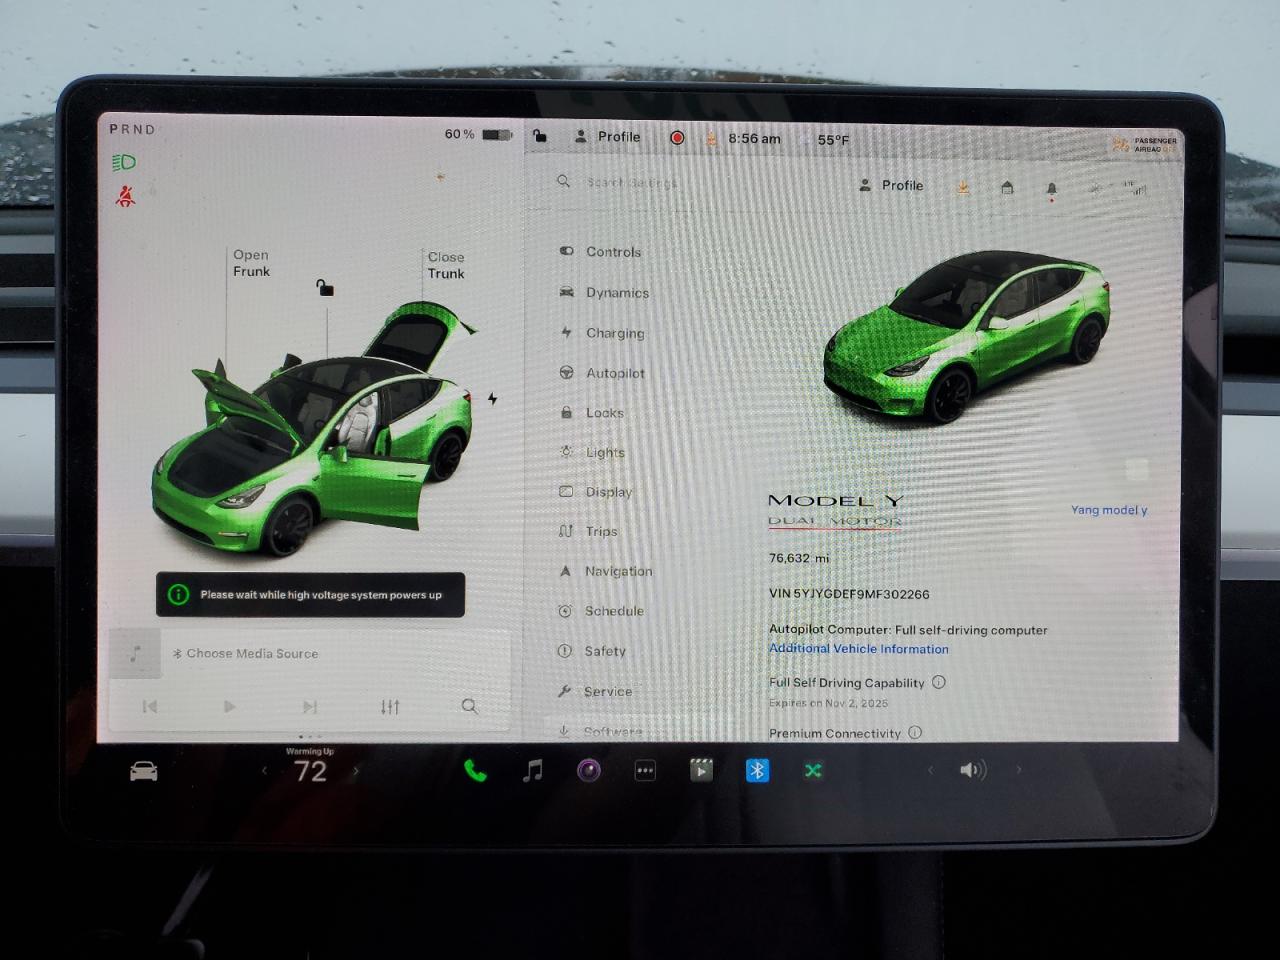The image size is (1280, 960).
Task: Step temperature up with right chevron
Action: (356, 771)
